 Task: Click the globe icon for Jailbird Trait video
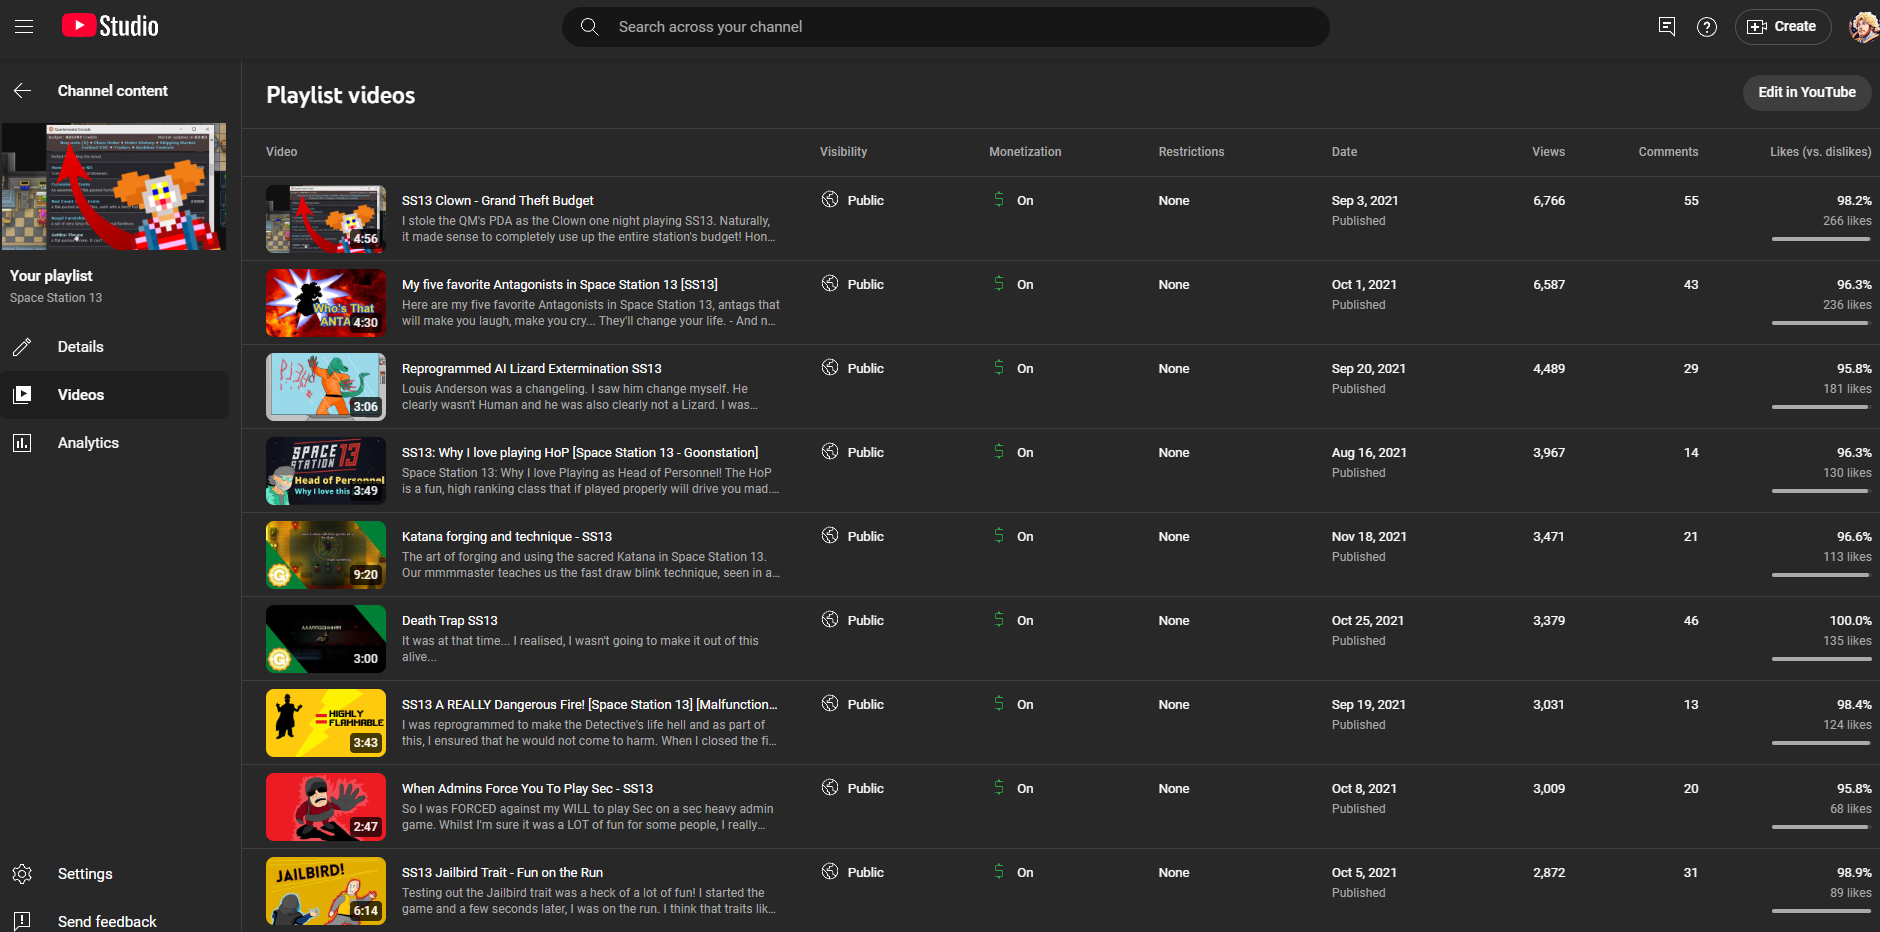click(830, 871)
